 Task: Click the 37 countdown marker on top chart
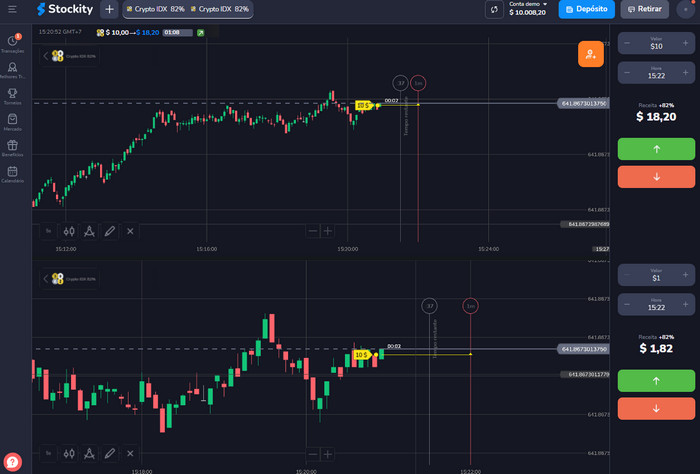coord(400,83)
